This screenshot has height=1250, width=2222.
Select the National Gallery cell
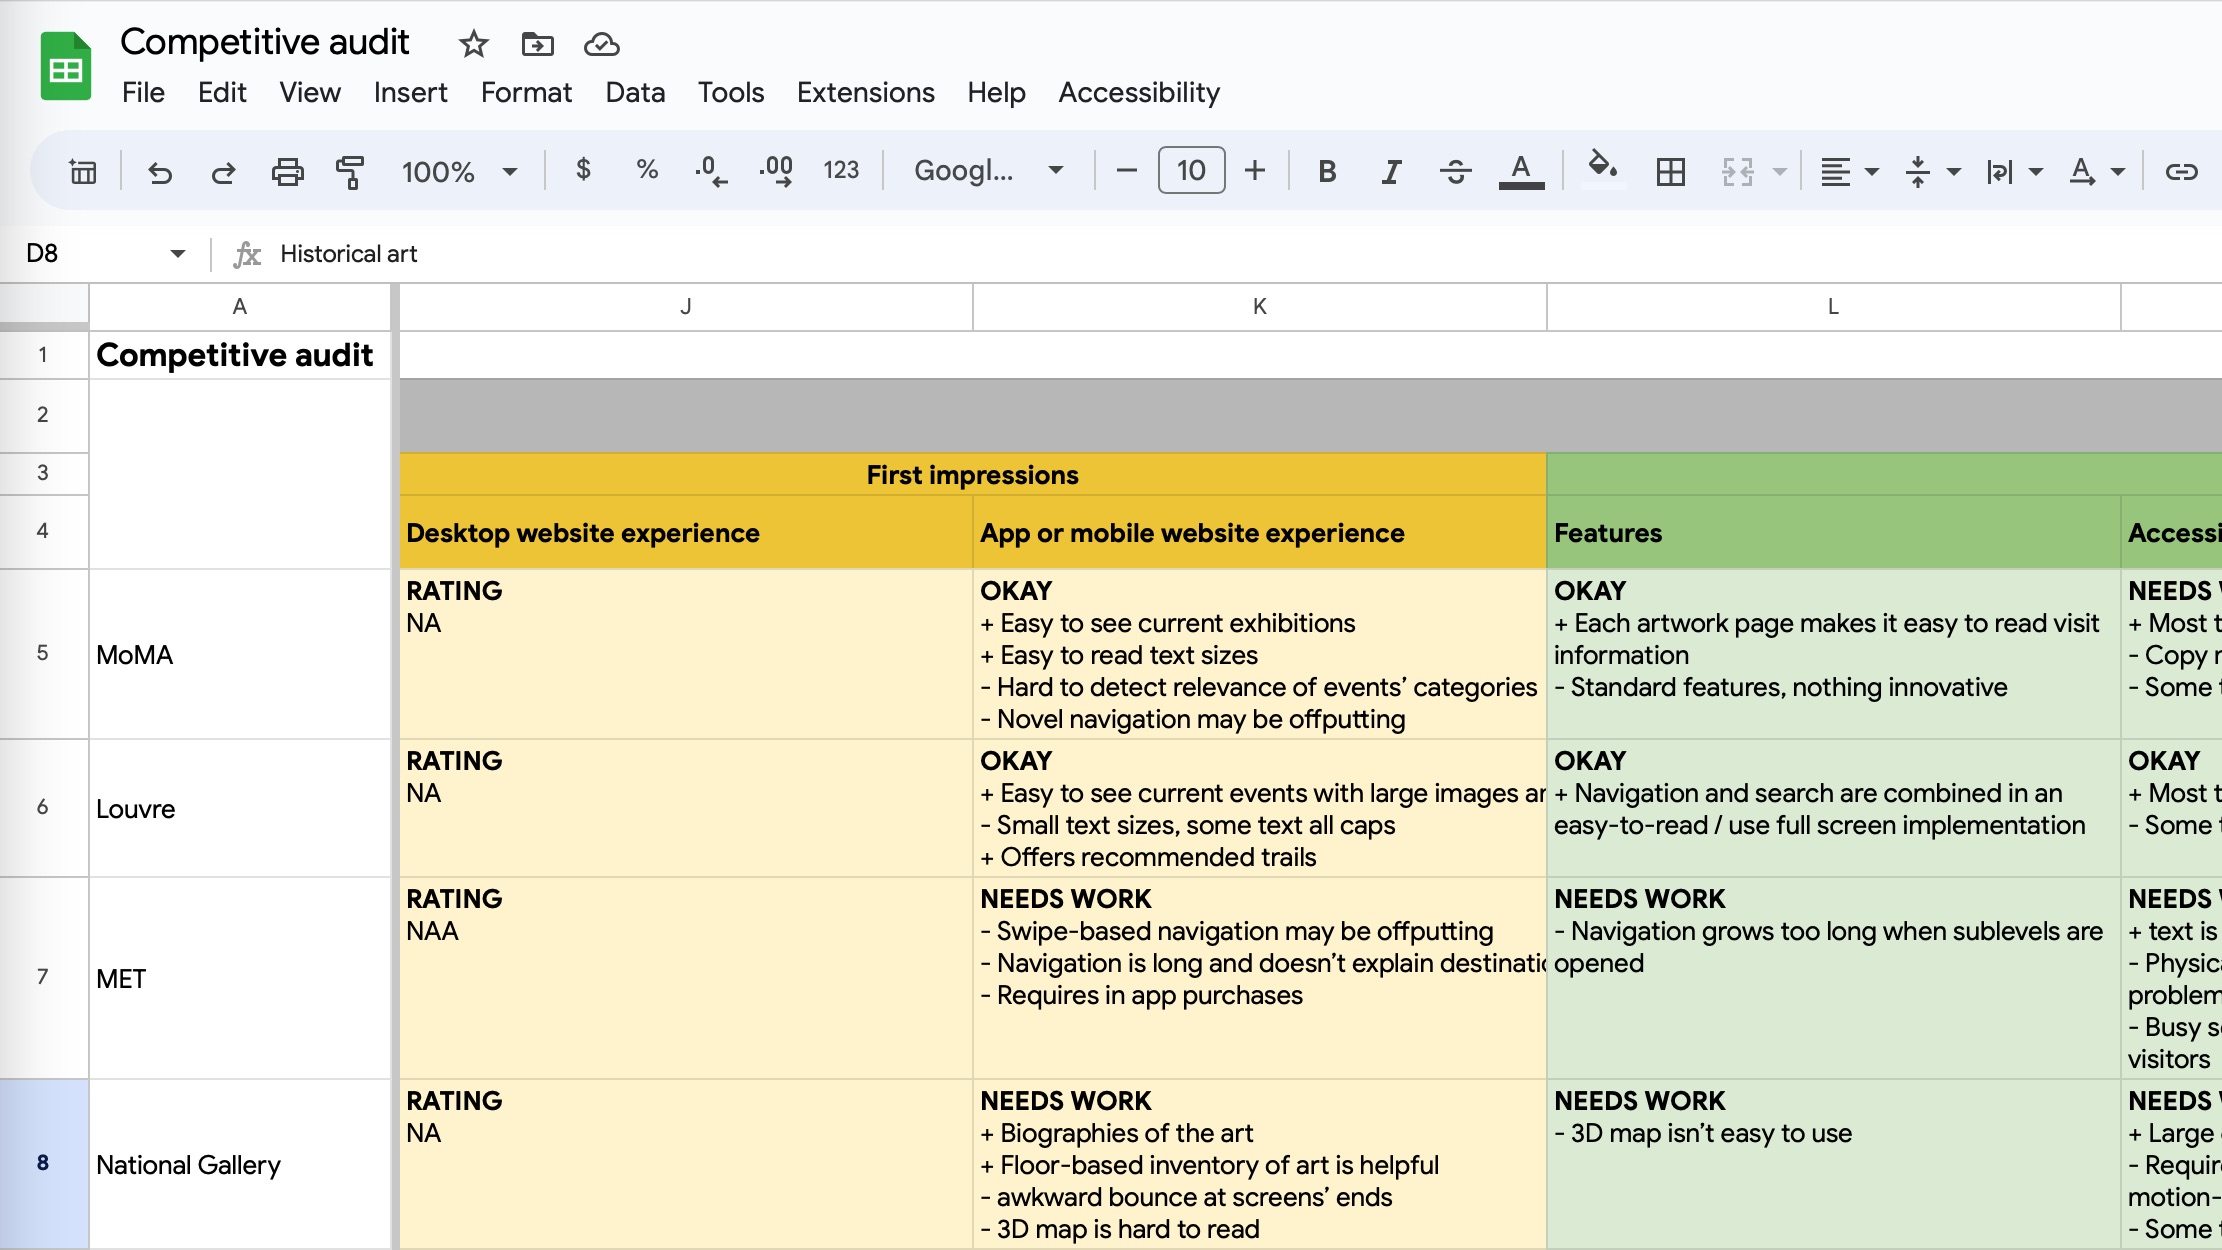[240, 1163]
